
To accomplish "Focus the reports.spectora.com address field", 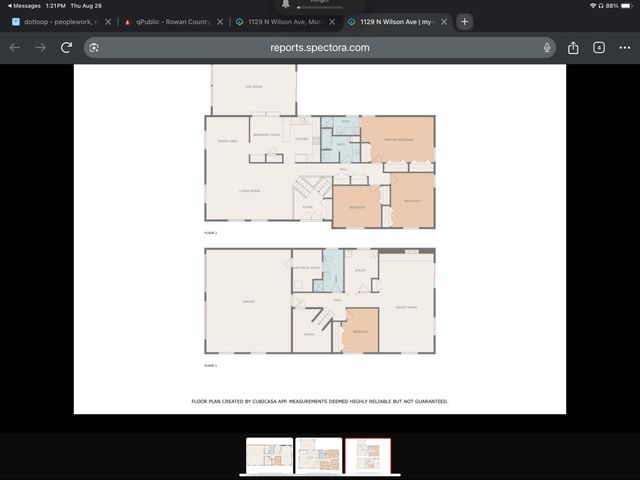I will pyautogui.click(x=320, y=47).
